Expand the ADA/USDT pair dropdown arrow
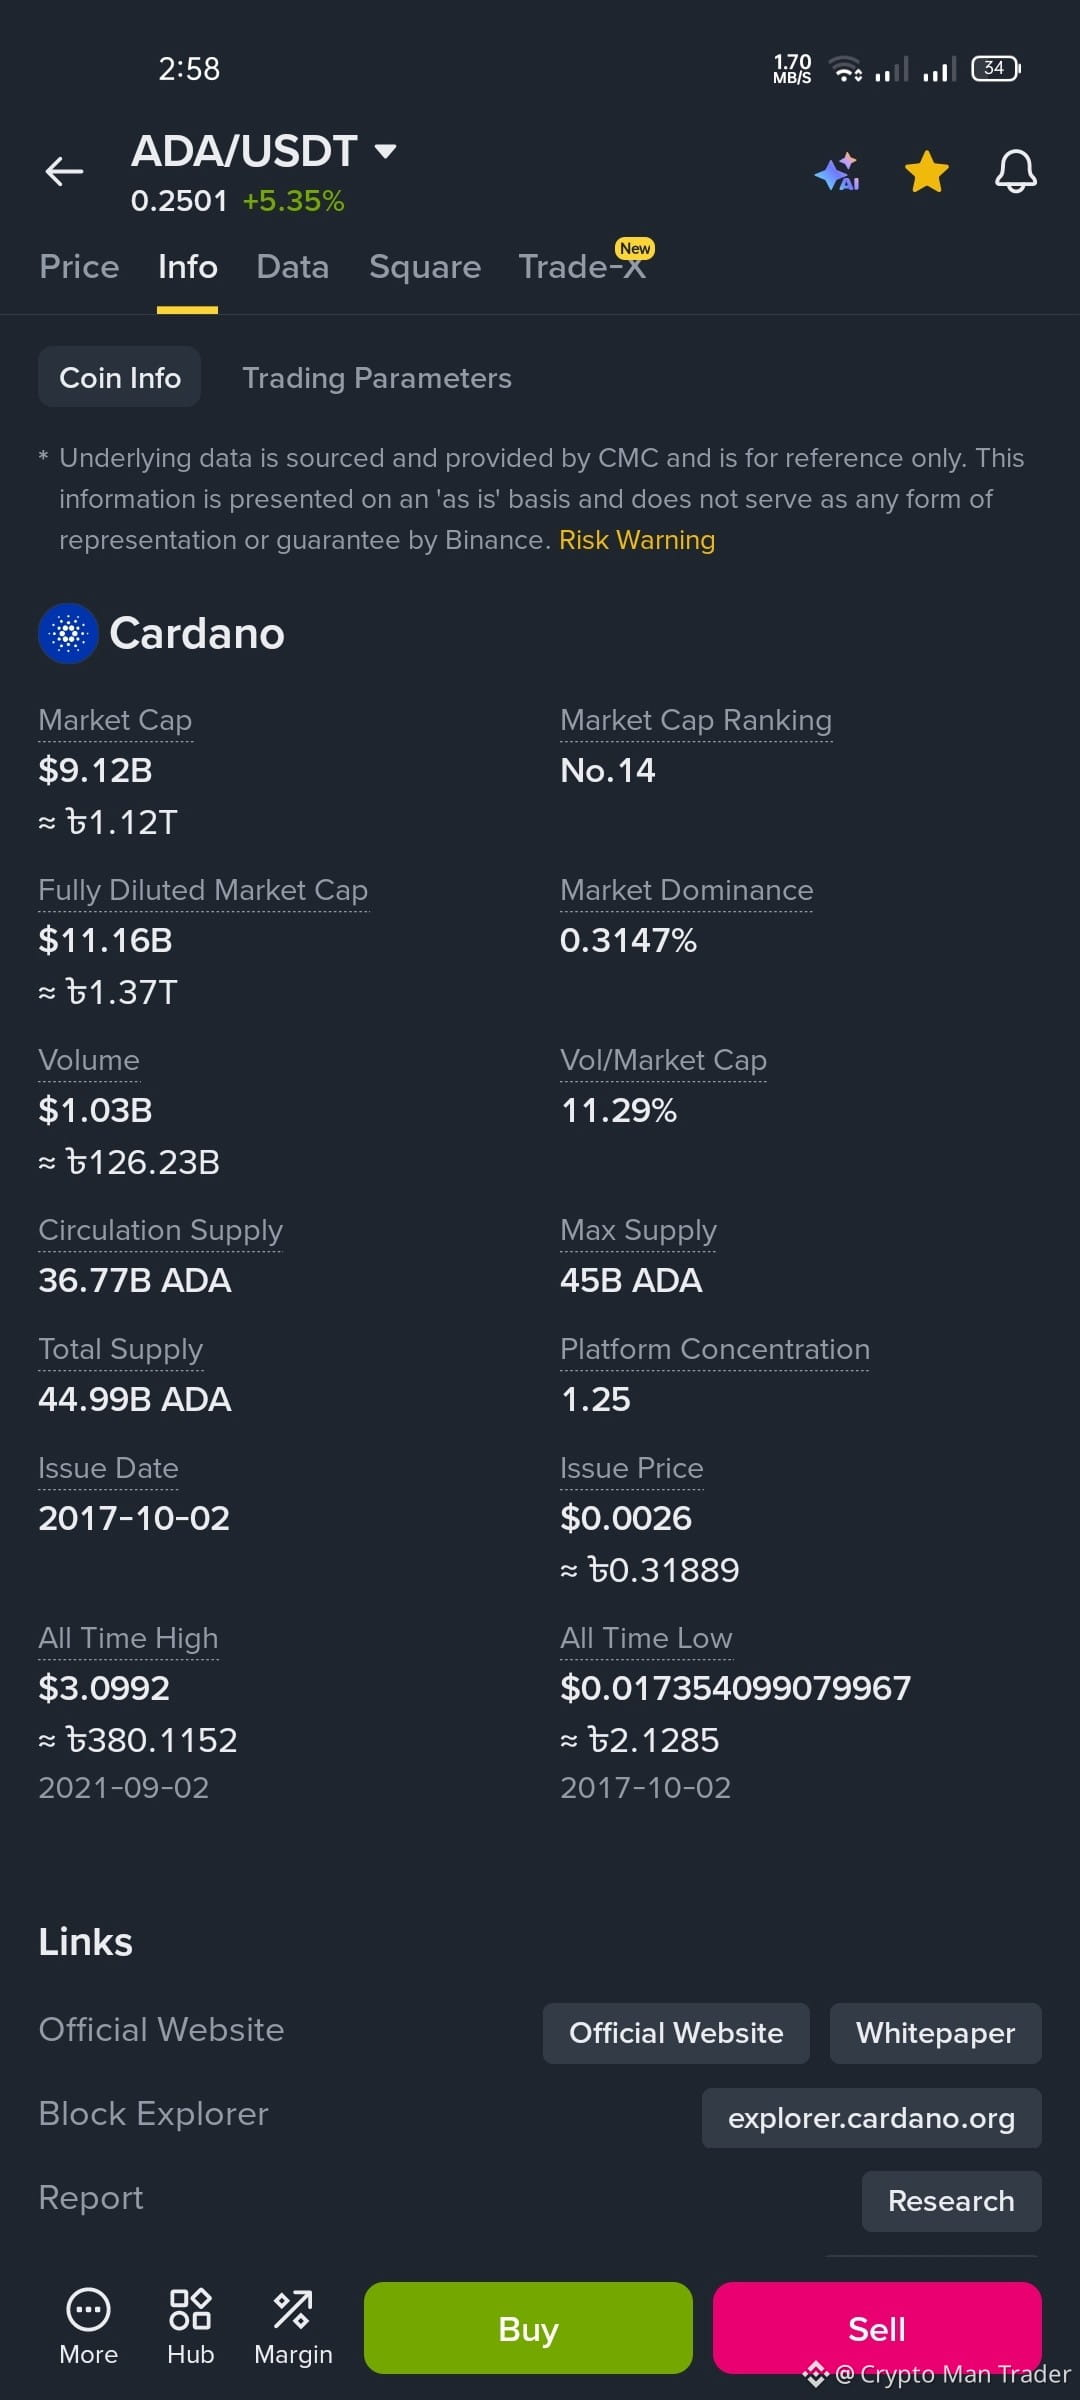The height and width of the screenshot is (2400, 1080). [385, 152]
